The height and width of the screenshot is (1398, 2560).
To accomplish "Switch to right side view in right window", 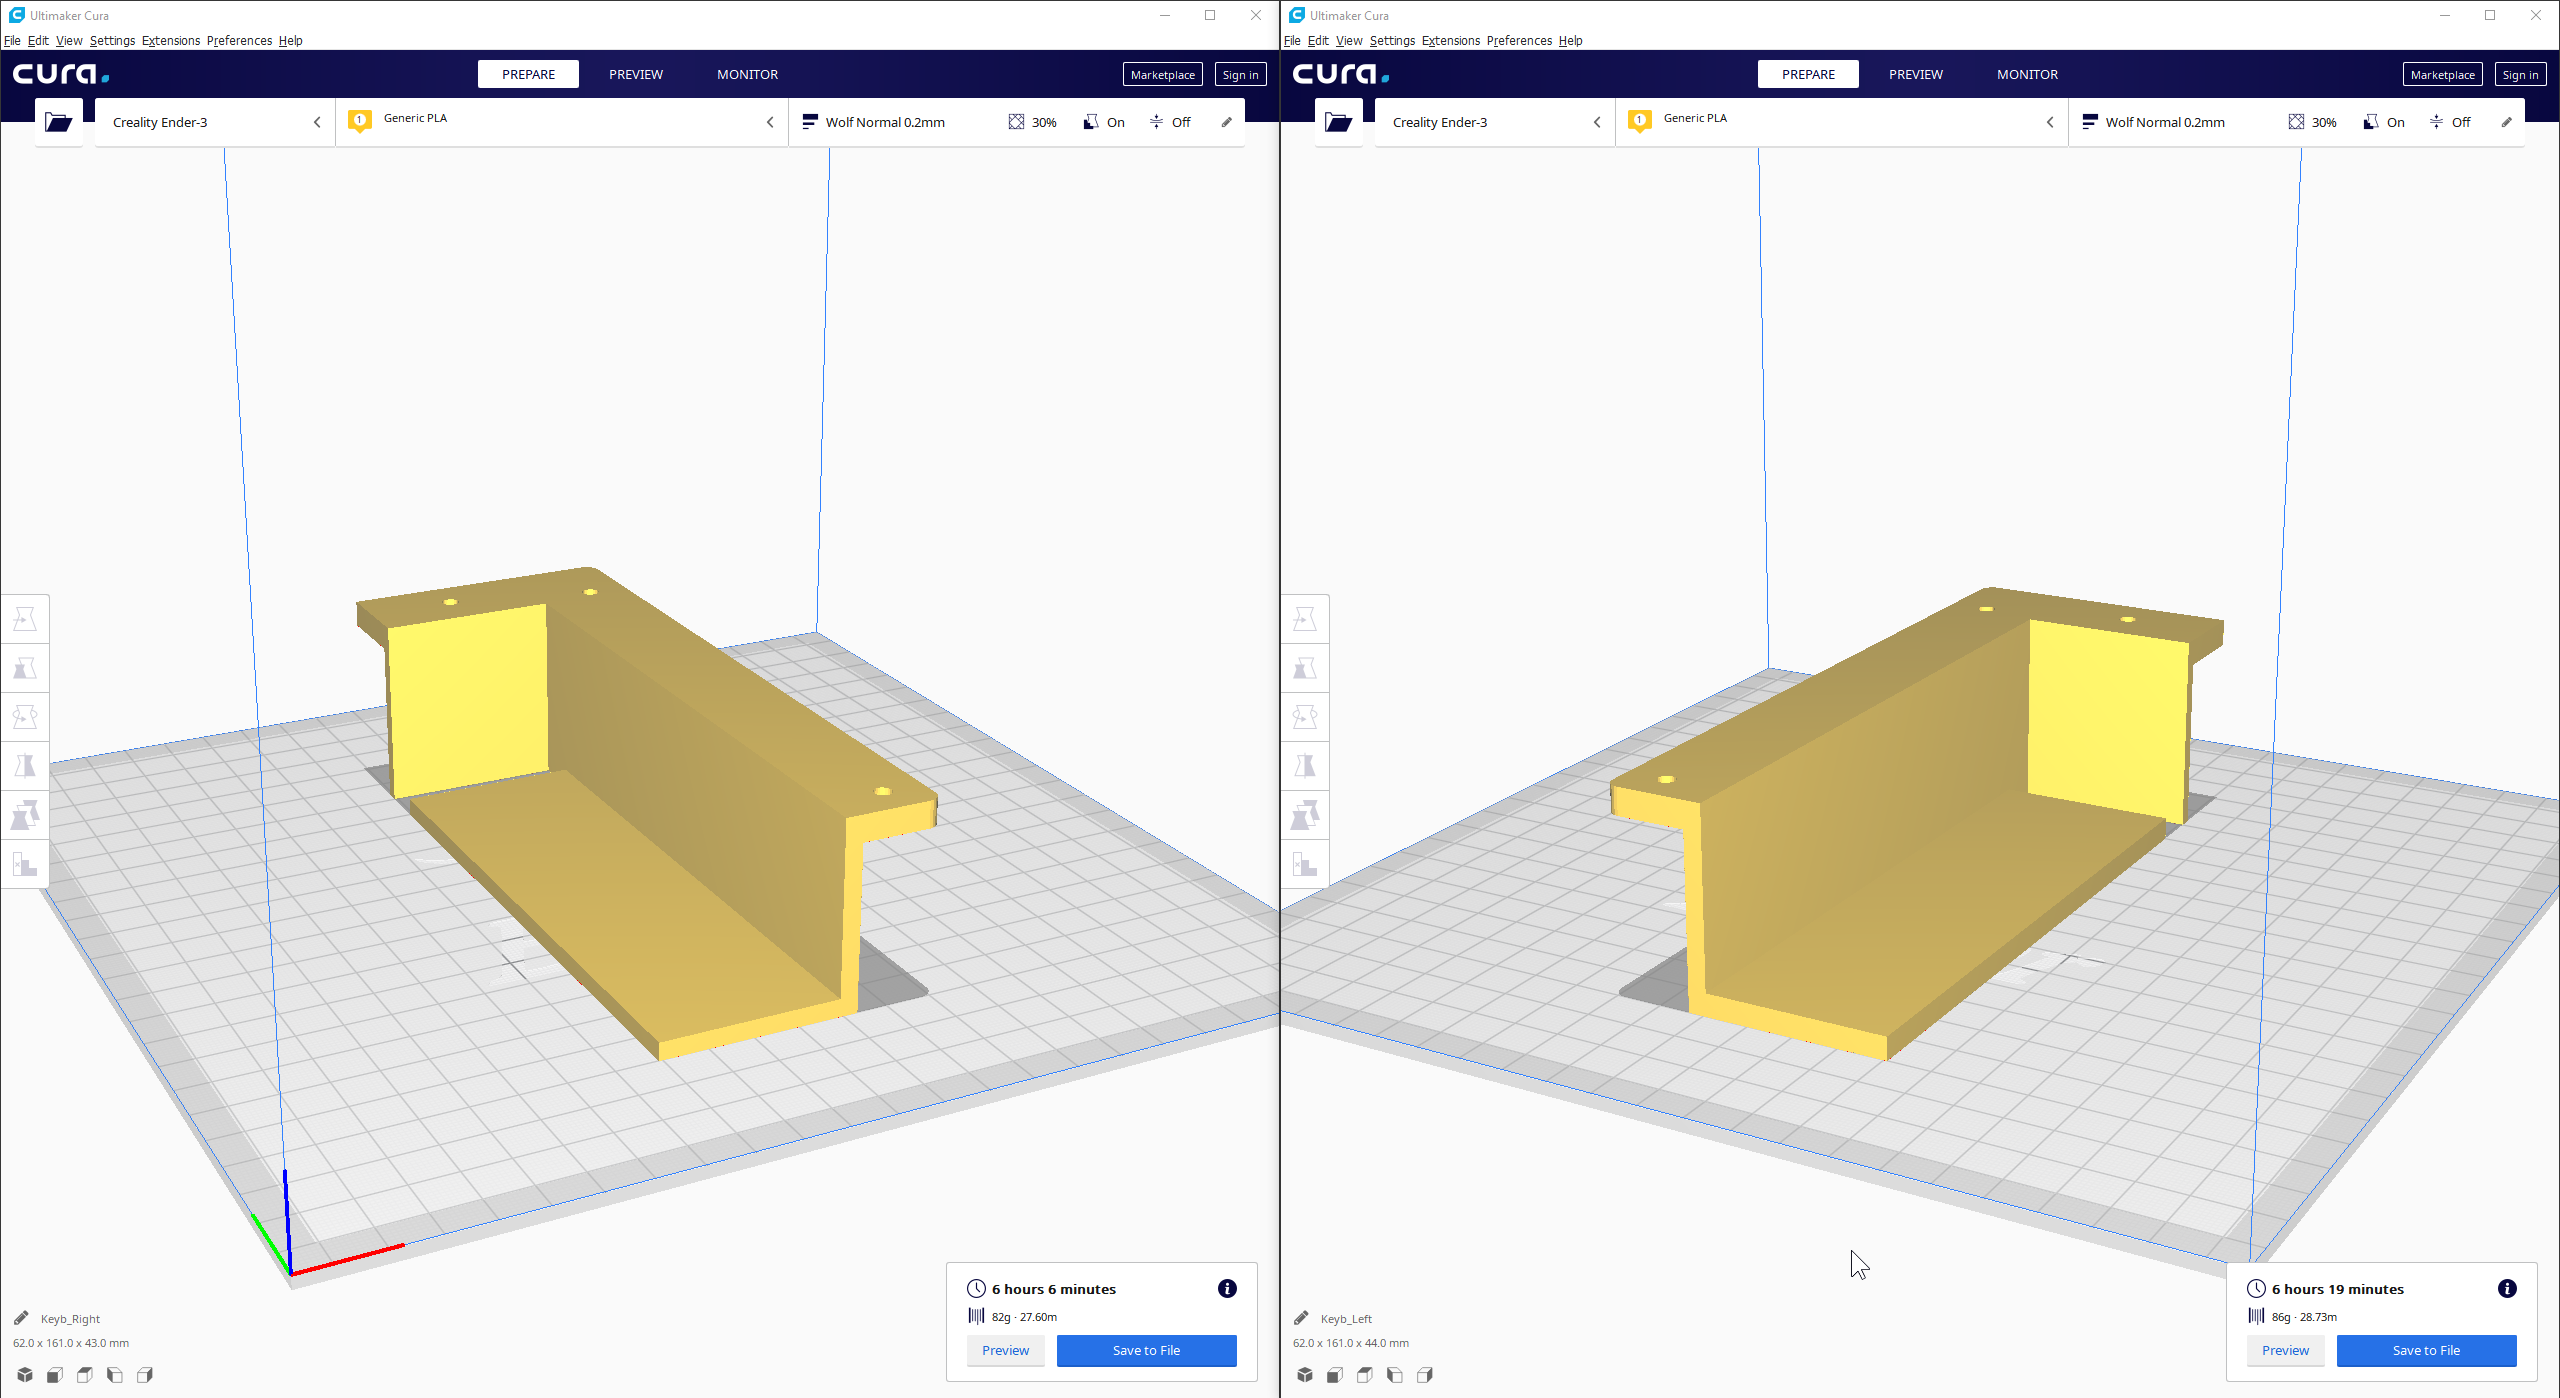I will tap(1425, 1375).
